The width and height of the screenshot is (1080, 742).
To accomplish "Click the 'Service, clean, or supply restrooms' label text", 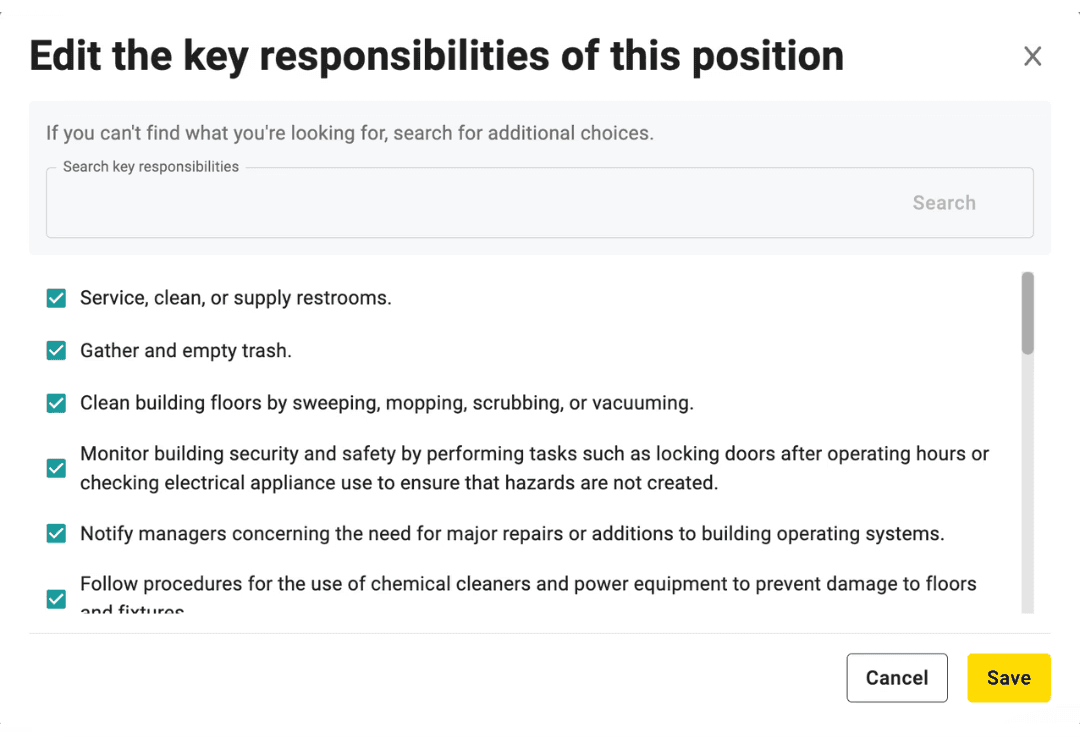I will coord(236,298).
